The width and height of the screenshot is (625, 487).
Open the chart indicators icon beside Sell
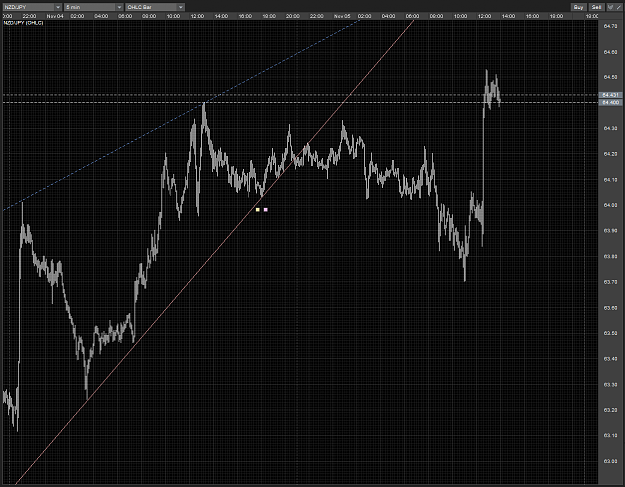[610, 7]
